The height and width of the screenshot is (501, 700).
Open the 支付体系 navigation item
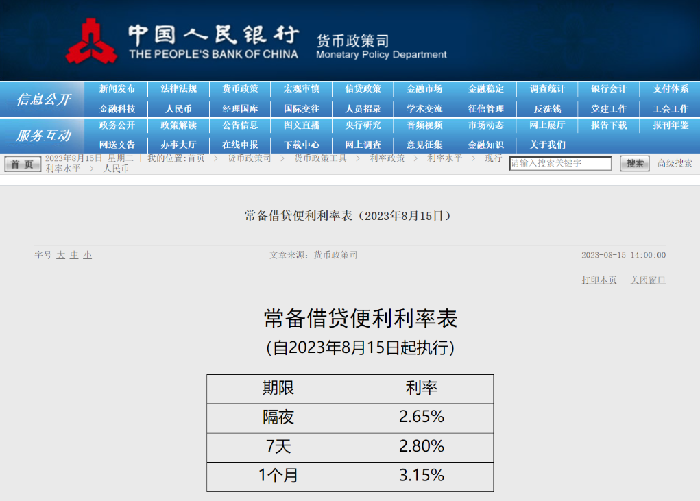point(670,90)
